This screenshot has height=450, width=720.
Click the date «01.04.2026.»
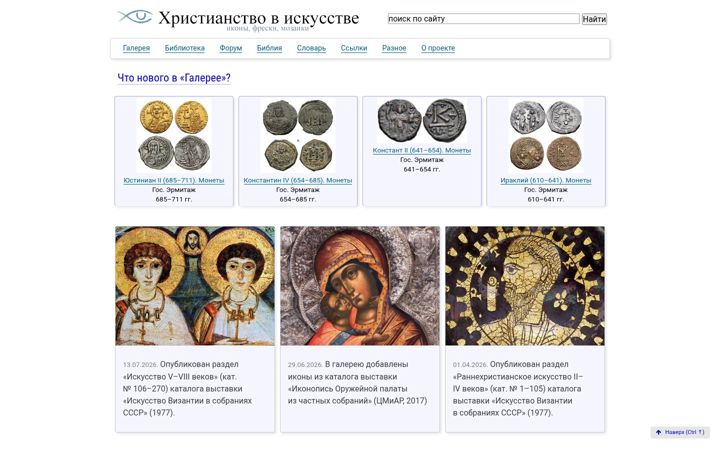pyautogui.click(x=470, y=365)
